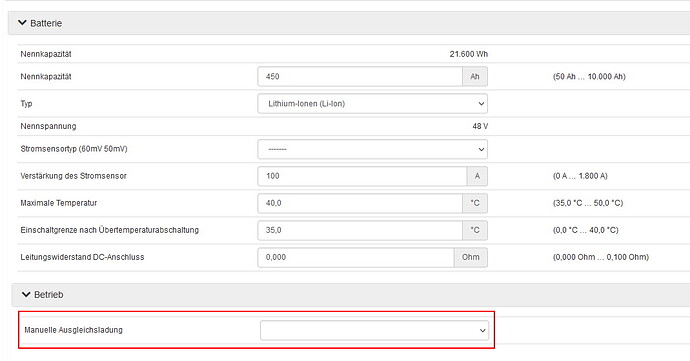690x361 pixels.
Task: Edit Verstärkung des Stromsensor value 100
Action: [x=362, y=176]
